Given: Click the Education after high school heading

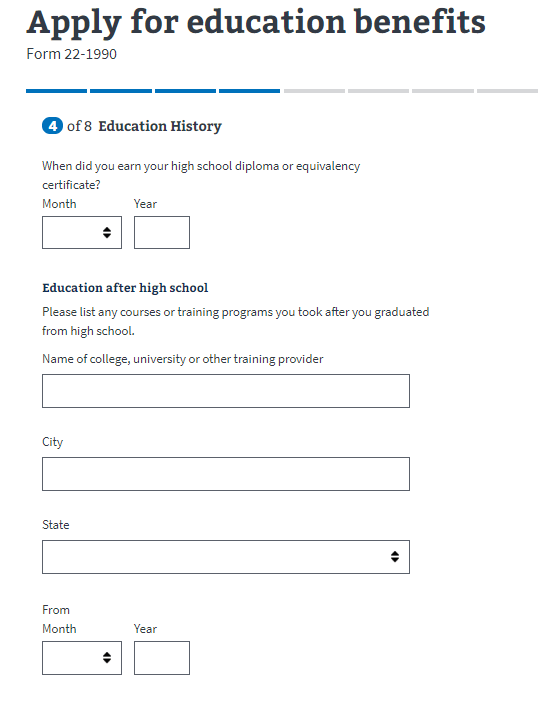Looking at the screenshot, I should coord(125,288).
